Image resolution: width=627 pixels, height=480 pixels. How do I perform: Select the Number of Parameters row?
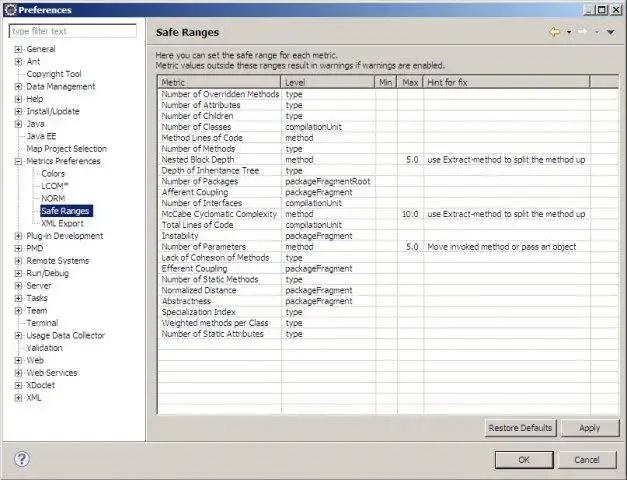coord(388,247)
